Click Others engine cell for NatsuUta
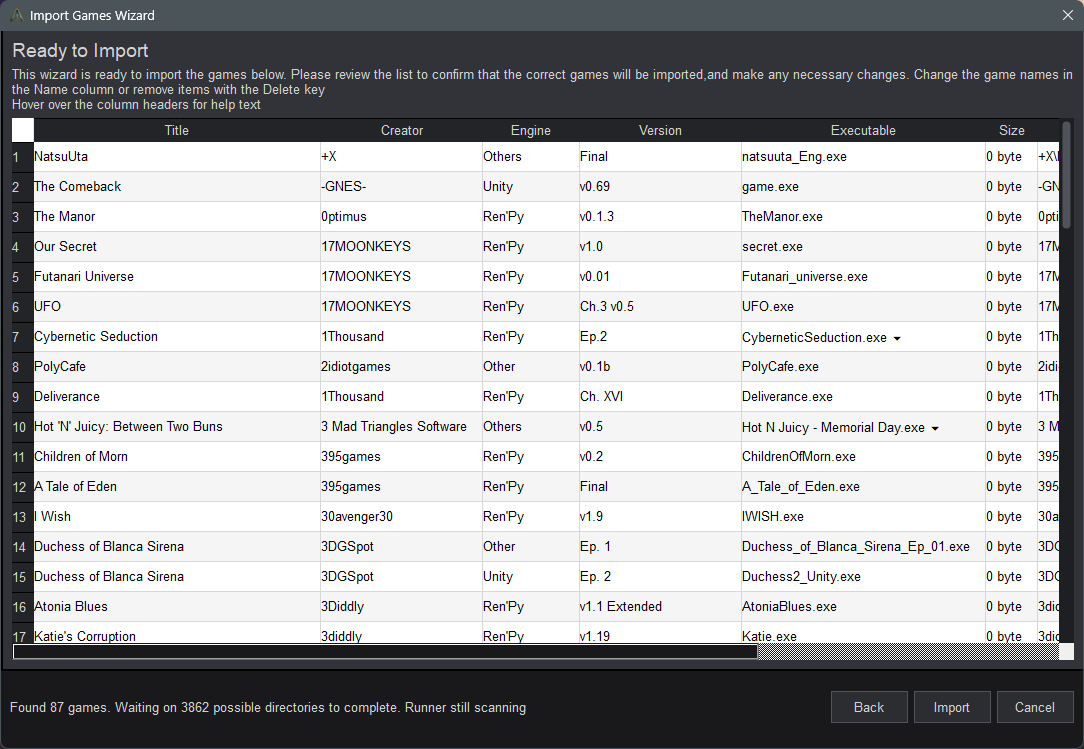Viewport: 1084px width, 749px height. [x=531, y=157]
